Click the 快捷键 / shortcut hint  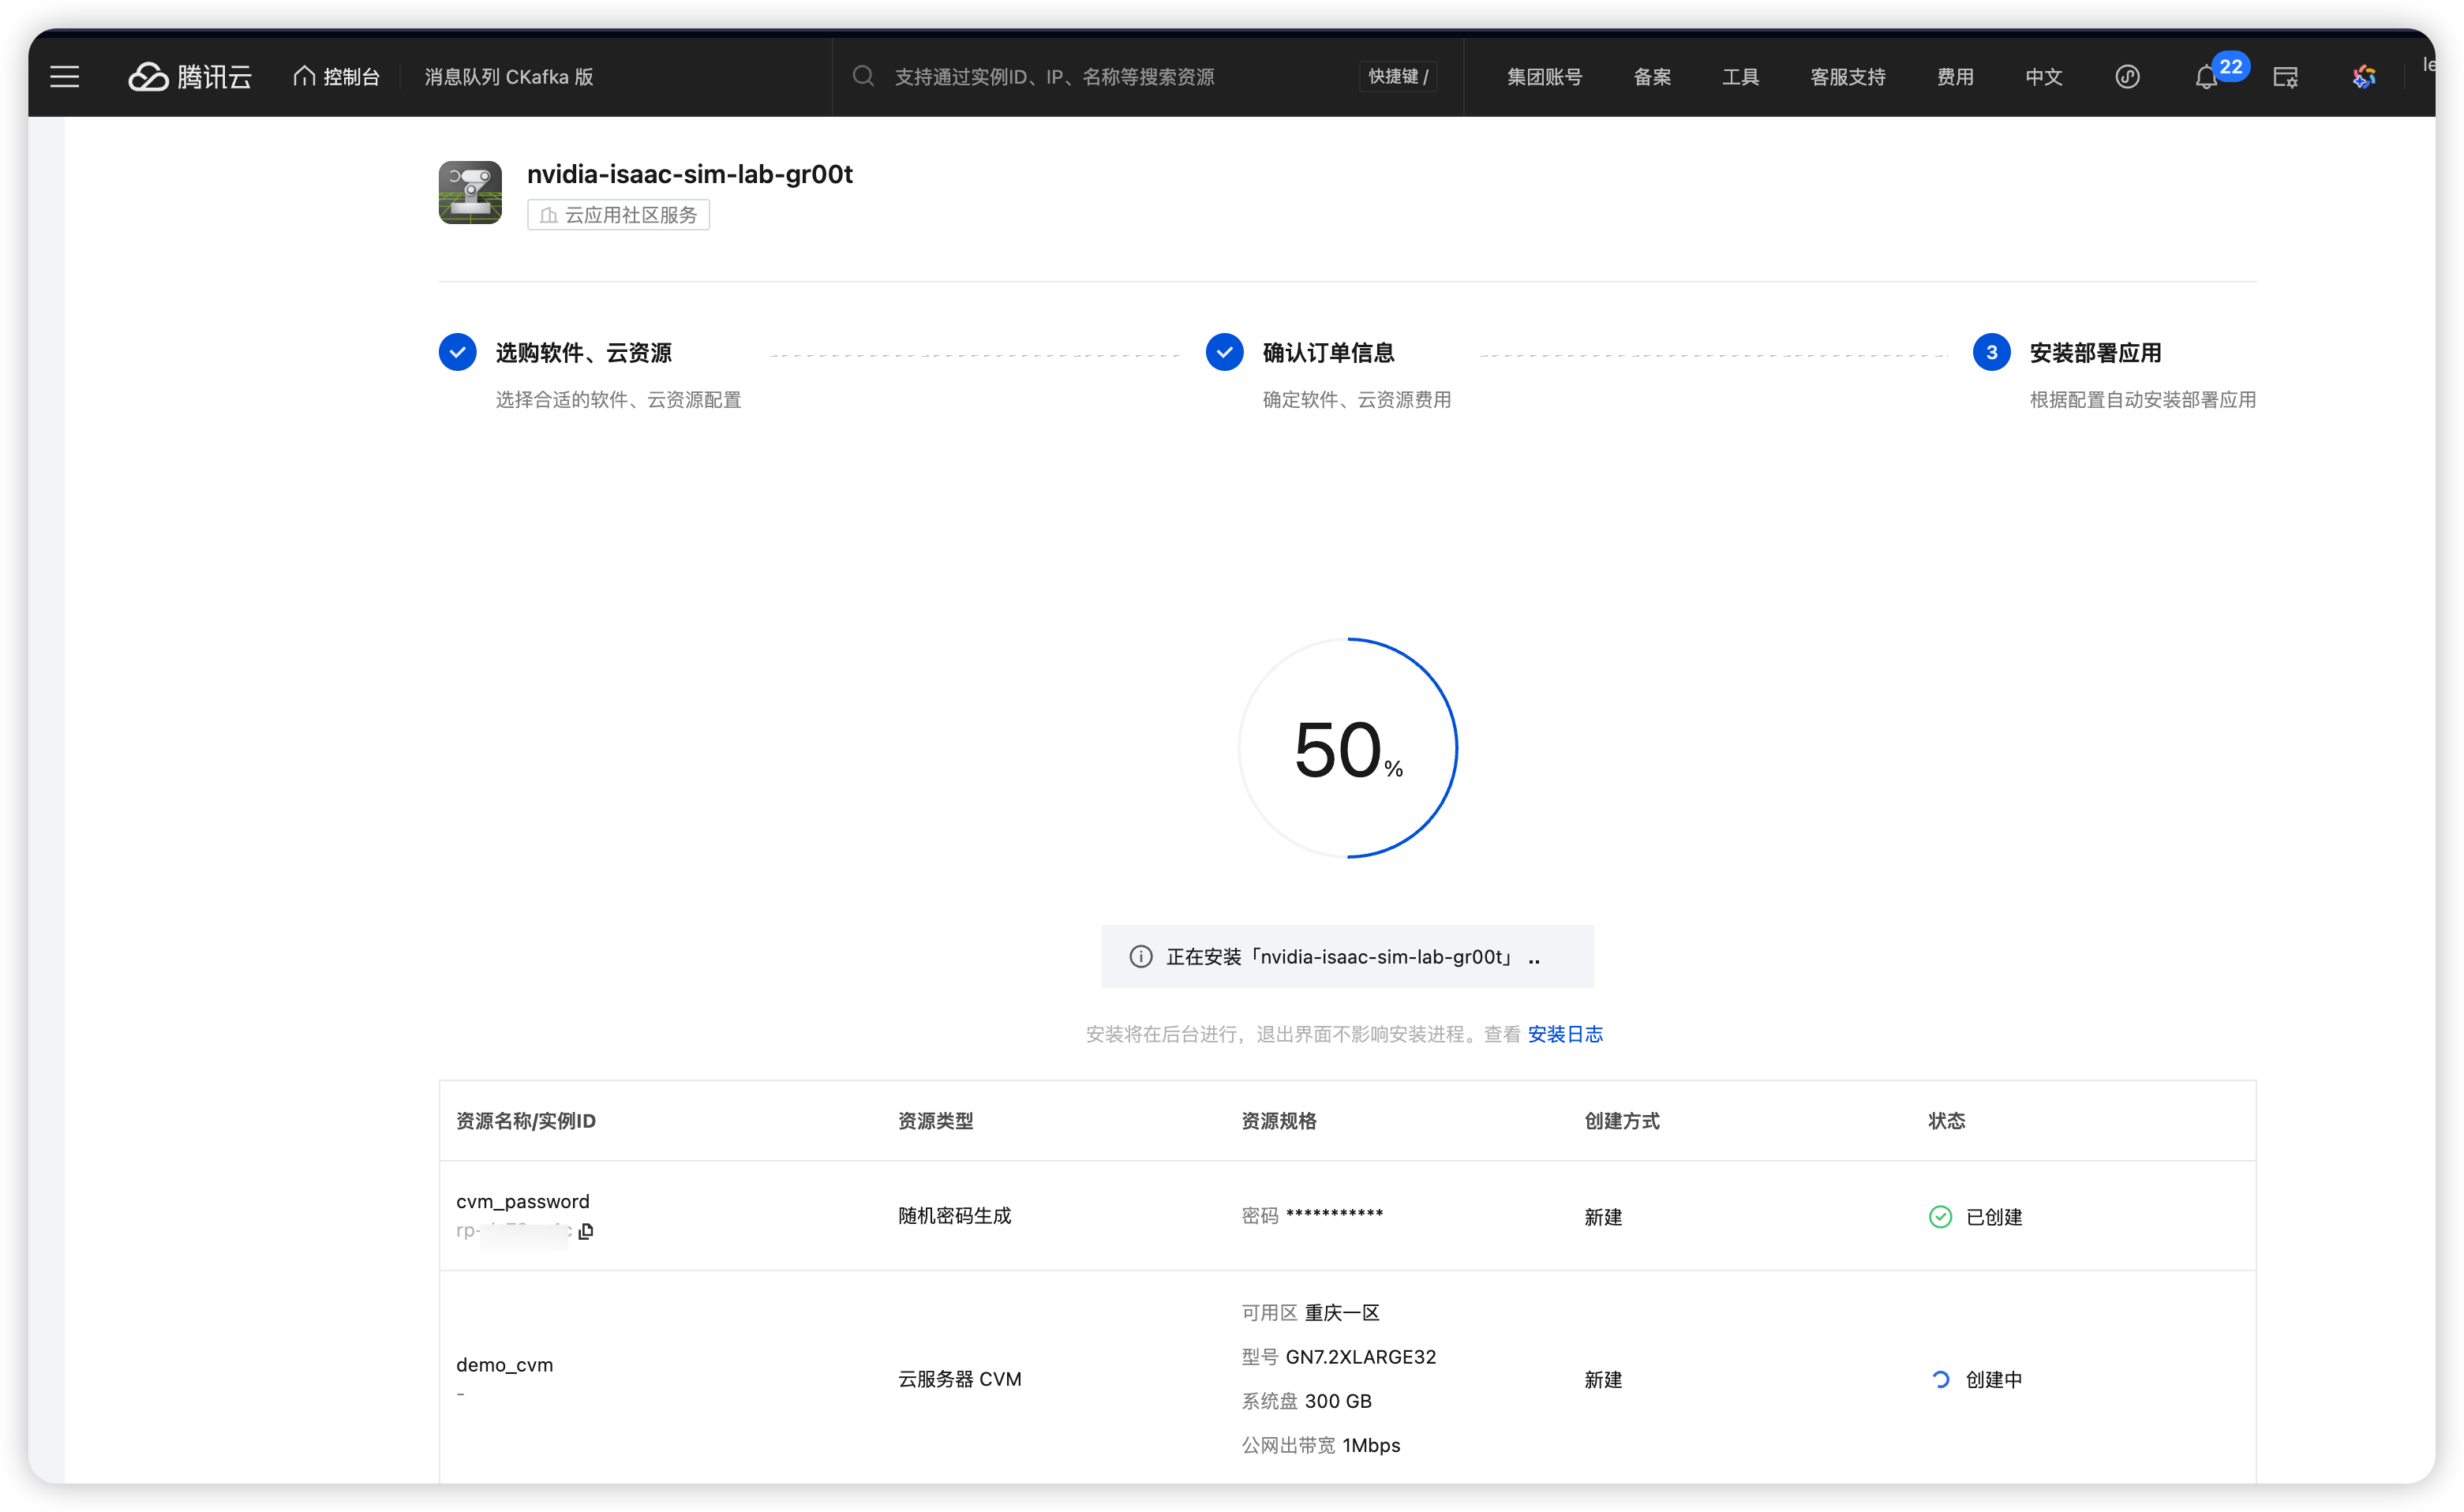[1398, 77]
